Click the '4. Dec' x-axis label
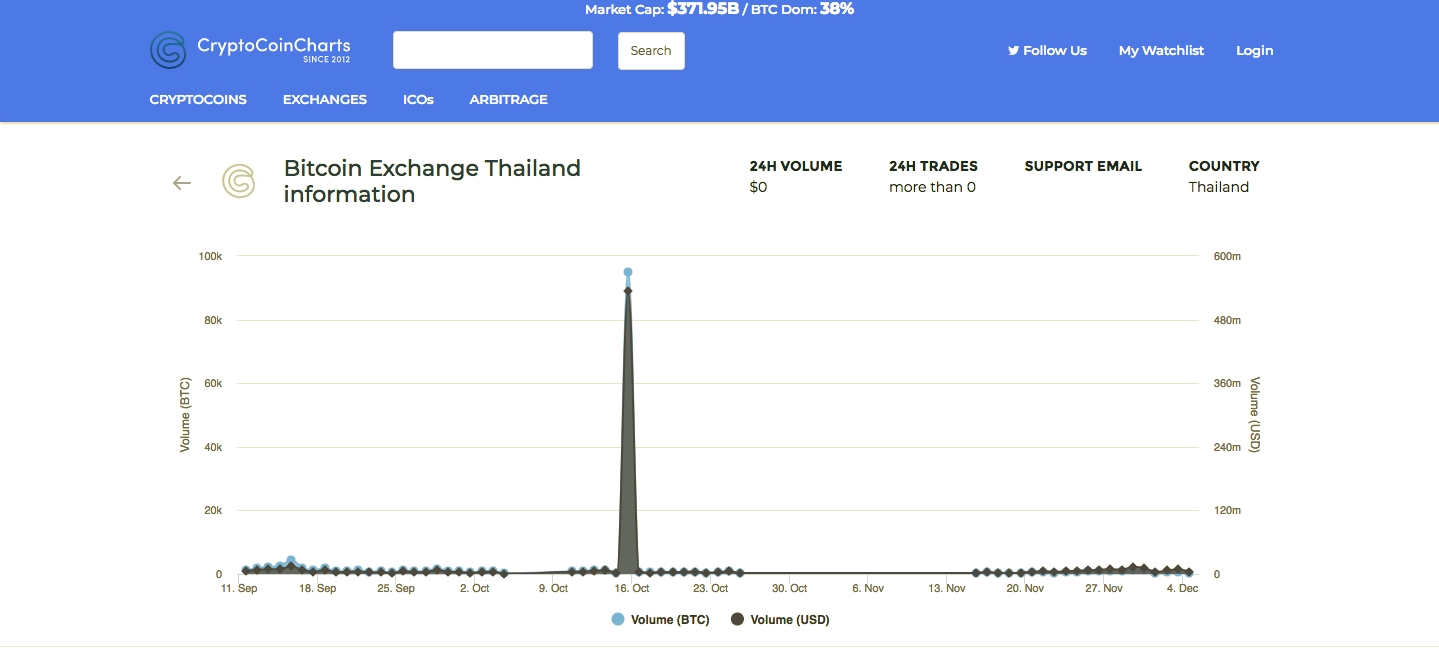The image size is (1439, 659). (x=1182, y=588)
